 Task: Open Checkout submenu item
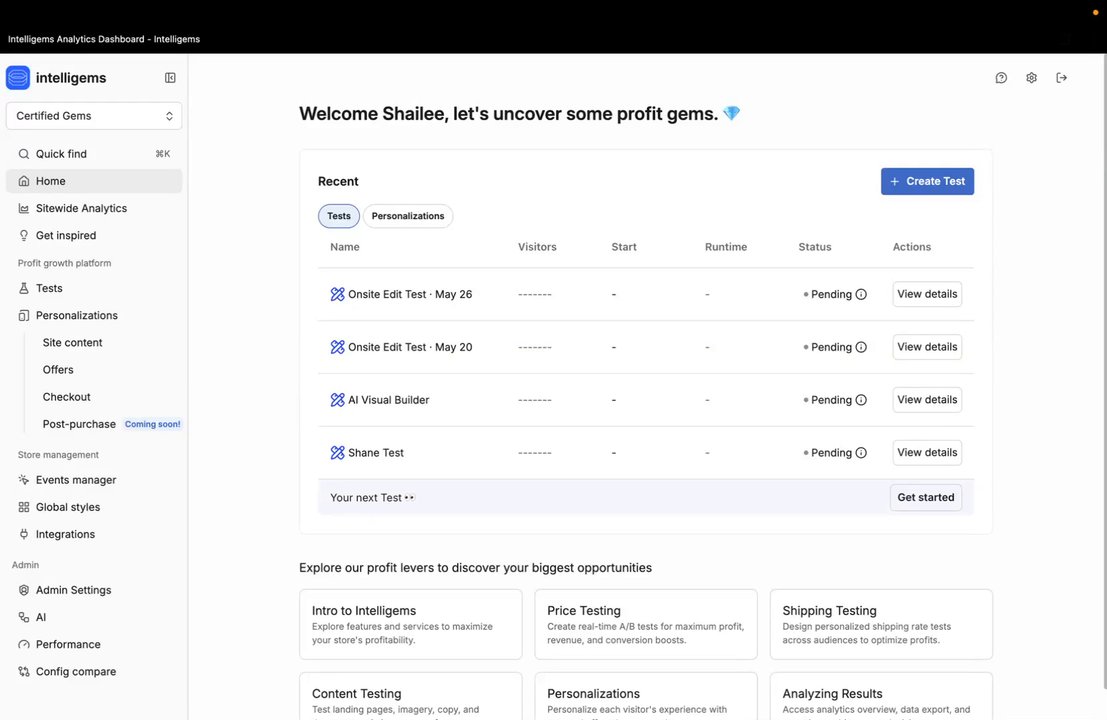pos(66,397)
